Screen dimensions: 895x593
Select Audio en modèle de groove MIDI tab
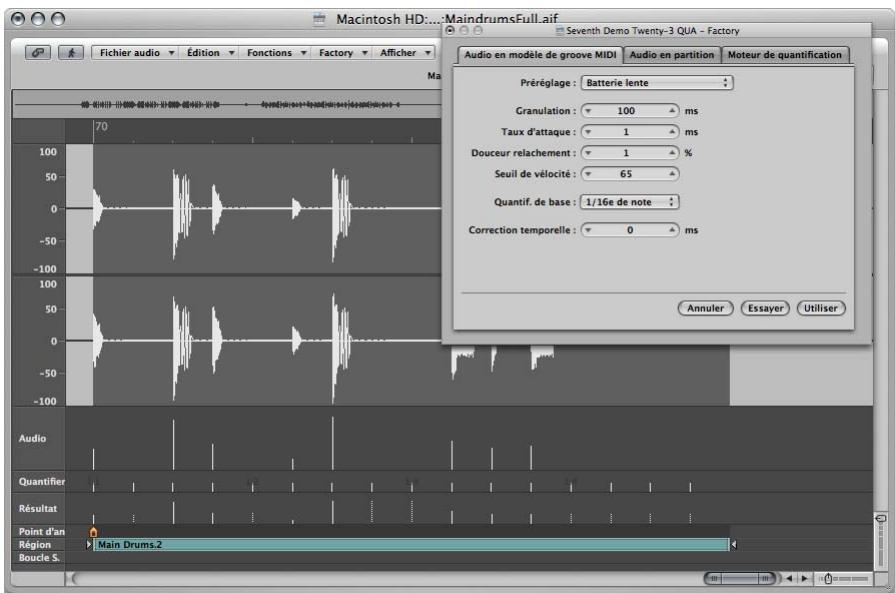(540, 55)
